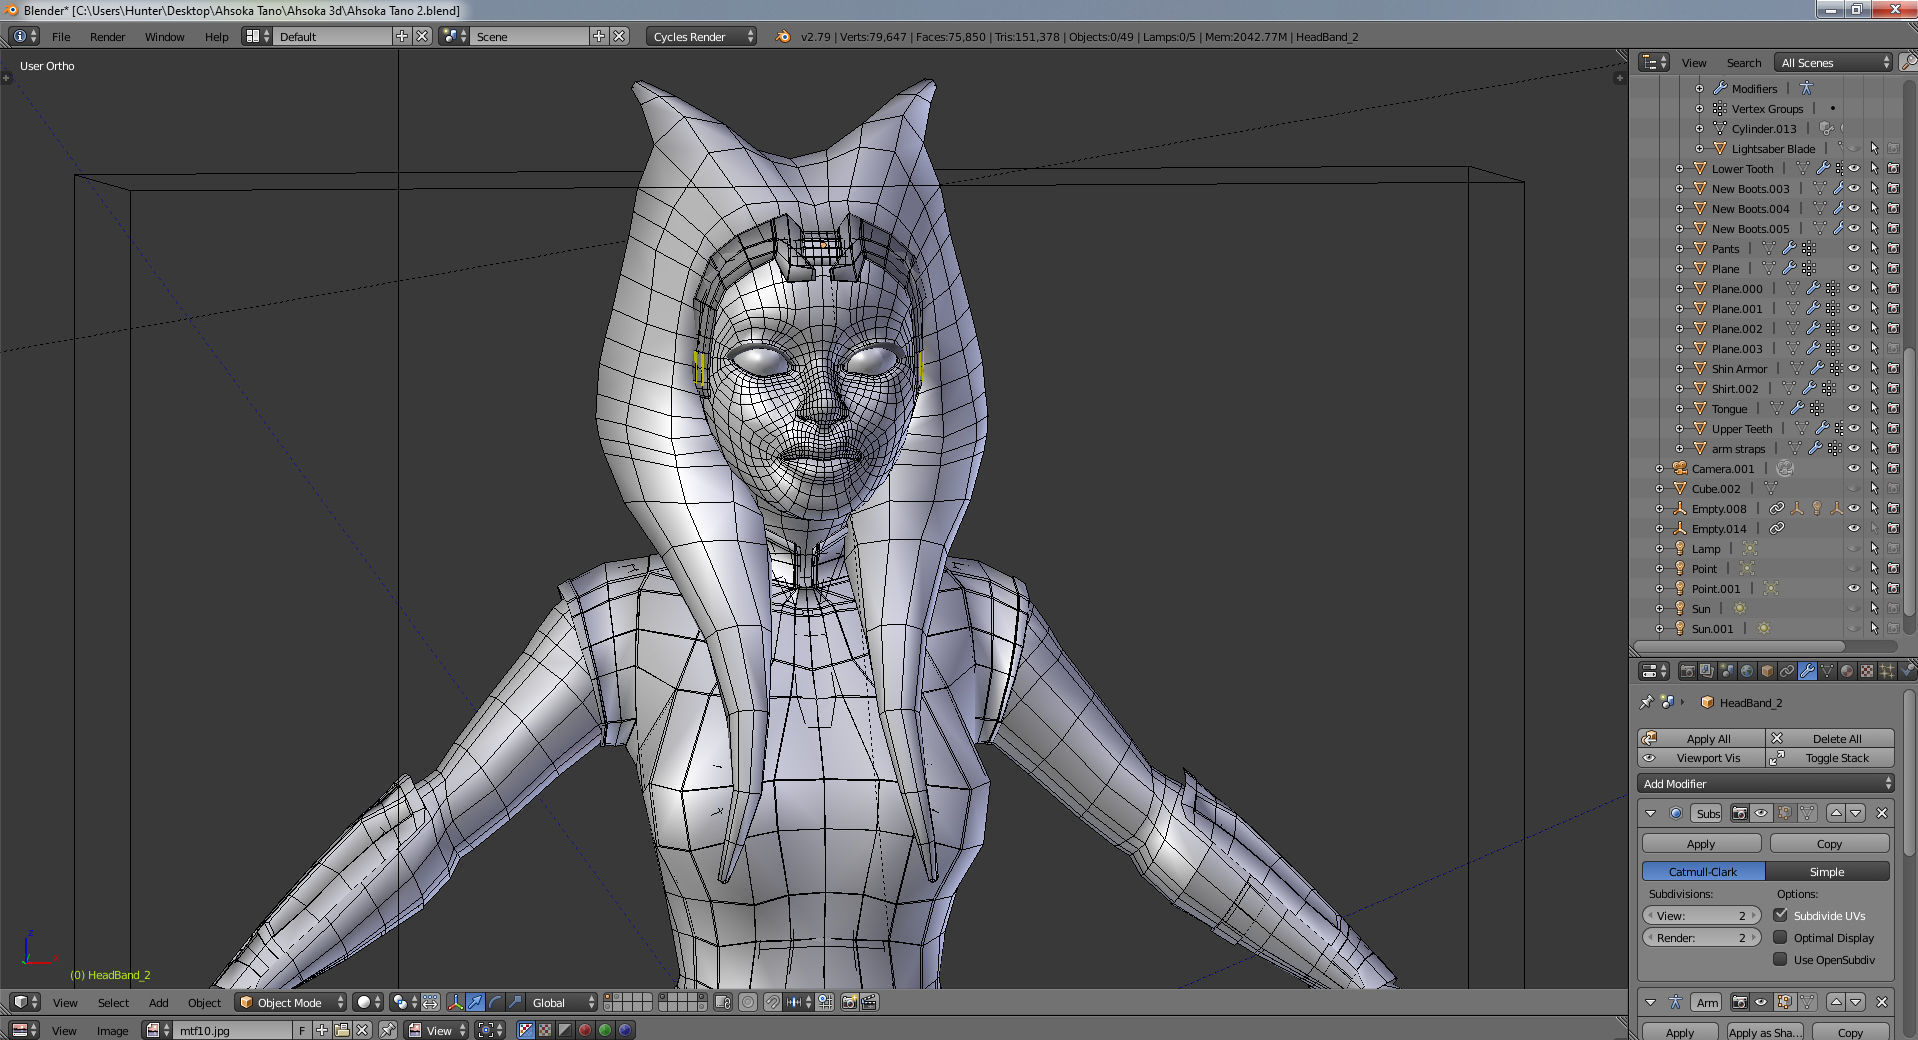This screenshot has width=1918, height=1040.
Task: Select the scale manipulator icon
Action: tap(515, 1002)
